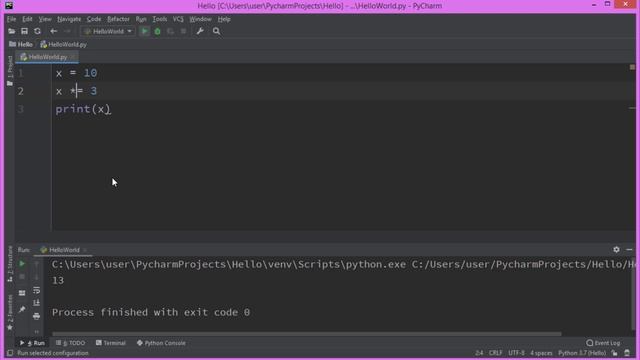Click the Open folder toolbar icon
The image size is (640, 360).
11,31
